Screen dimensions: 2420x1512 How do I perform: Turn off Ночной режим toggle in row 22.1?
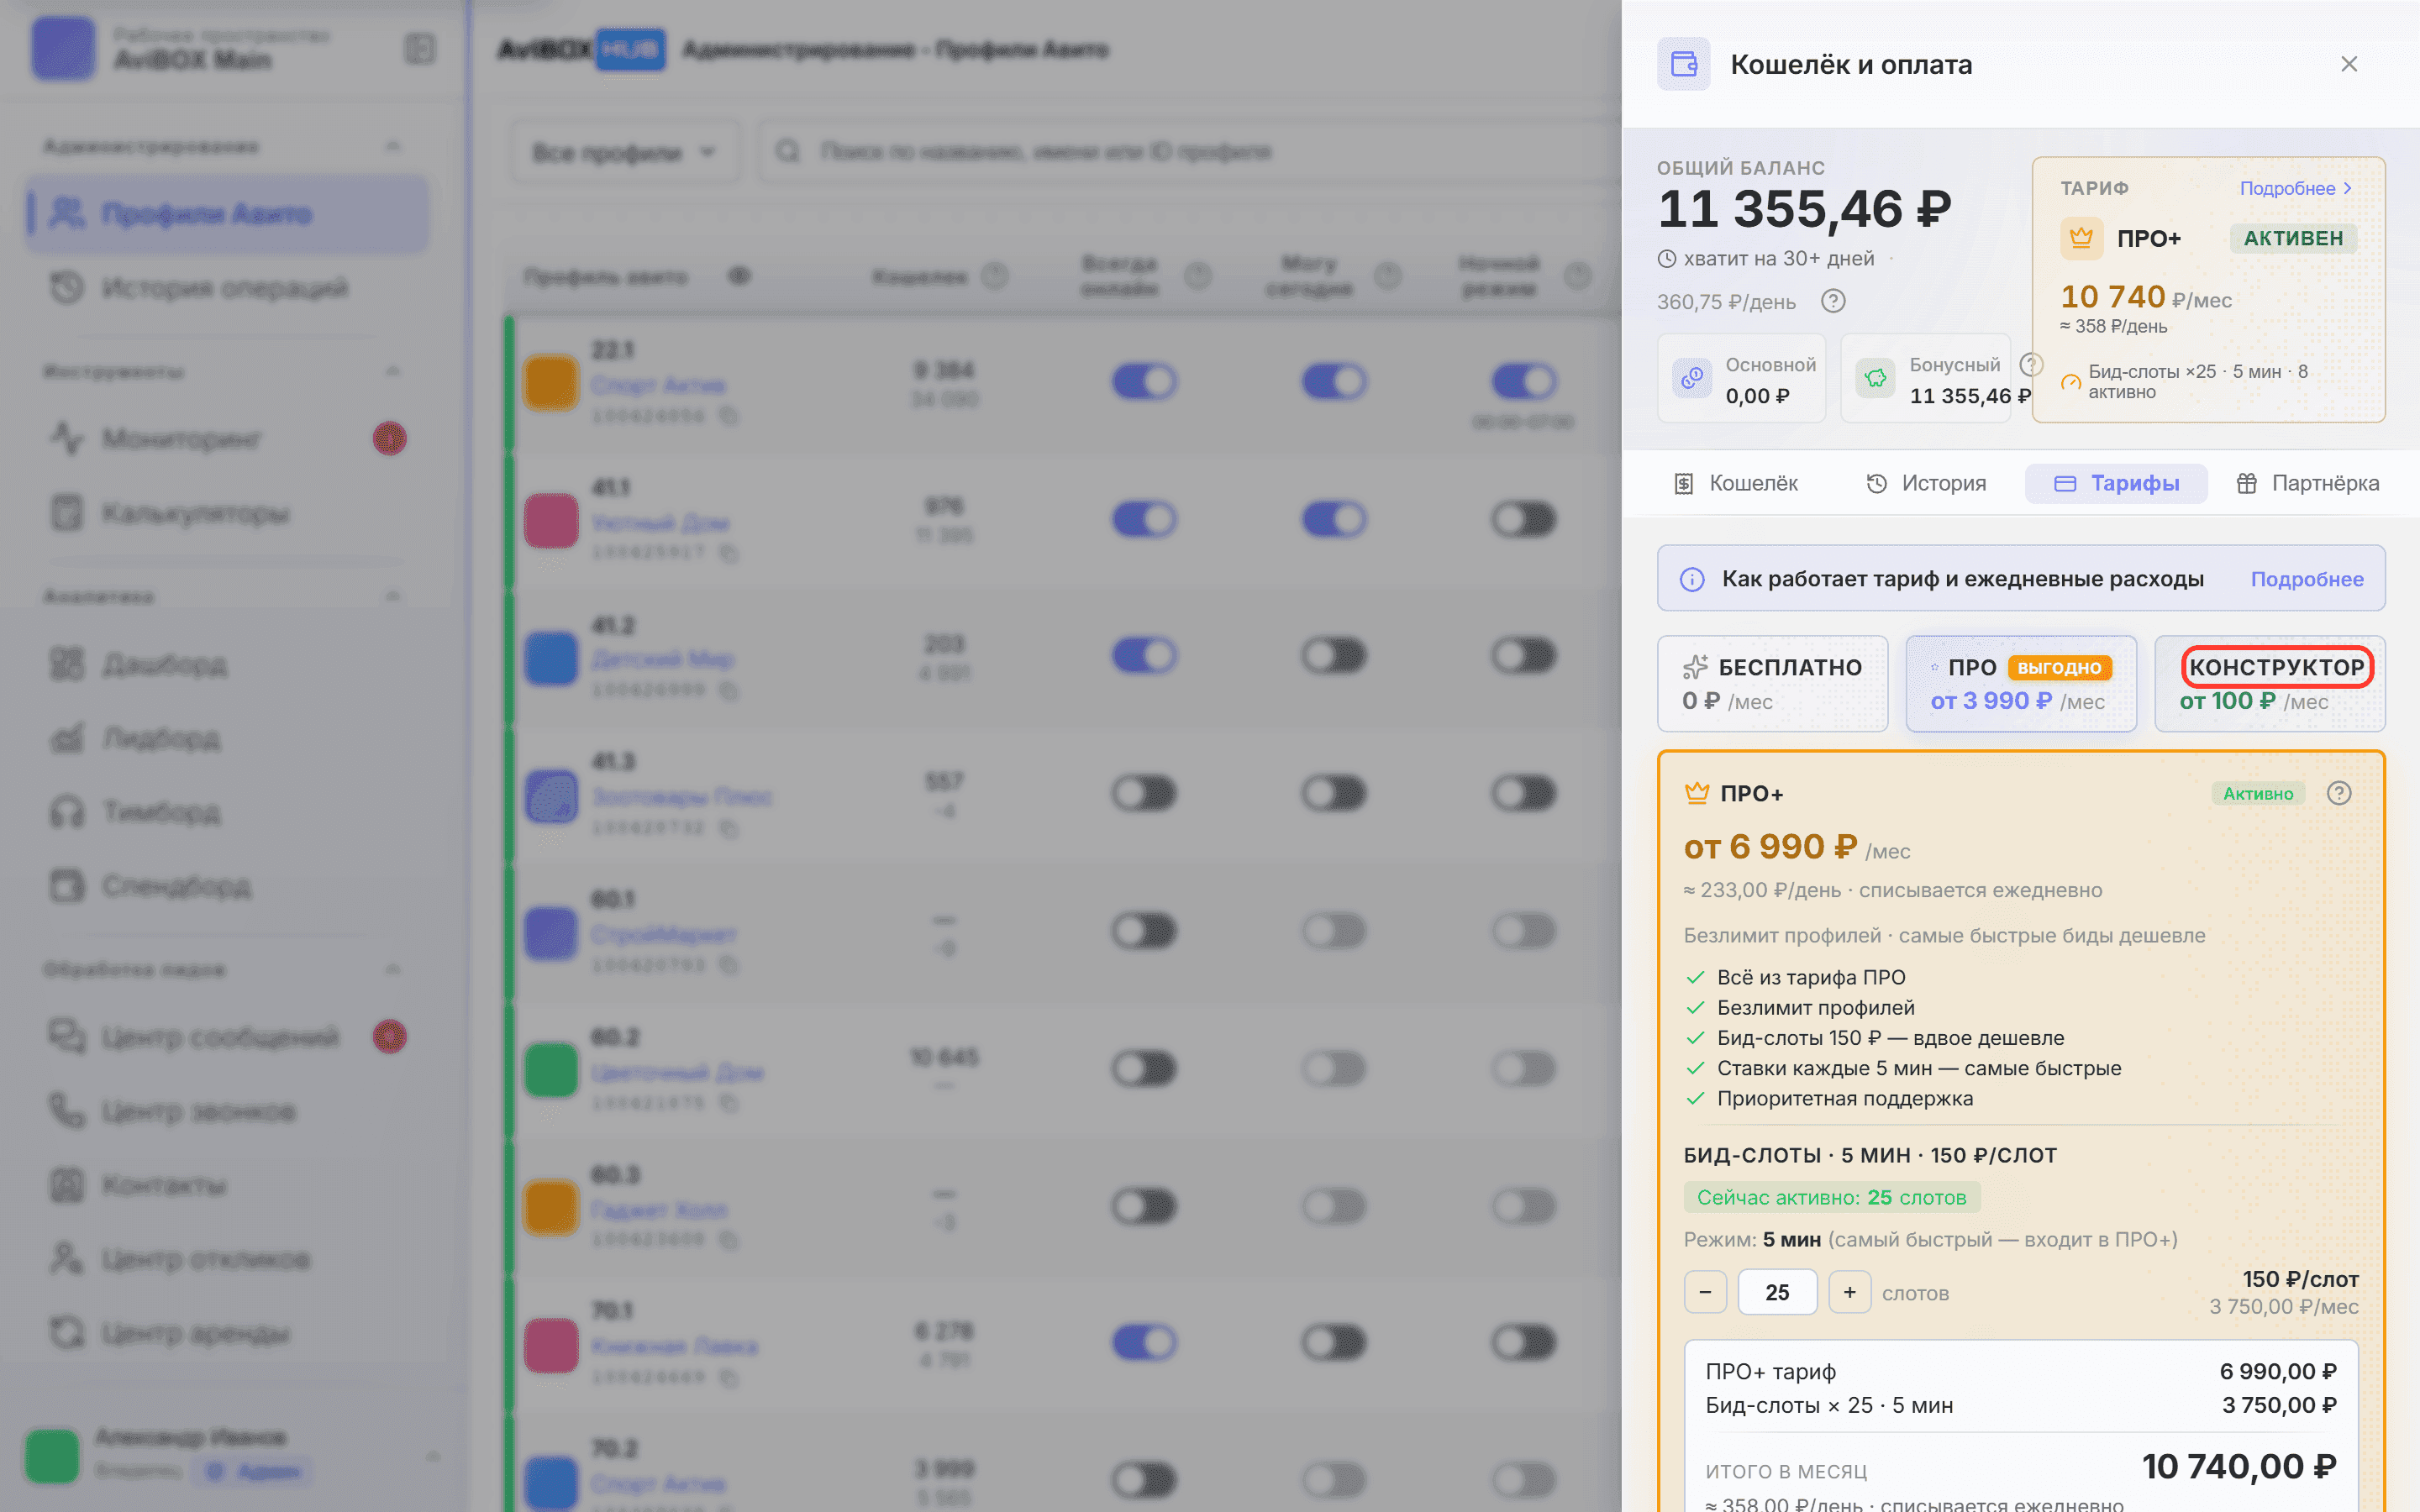pos(1524,381)
